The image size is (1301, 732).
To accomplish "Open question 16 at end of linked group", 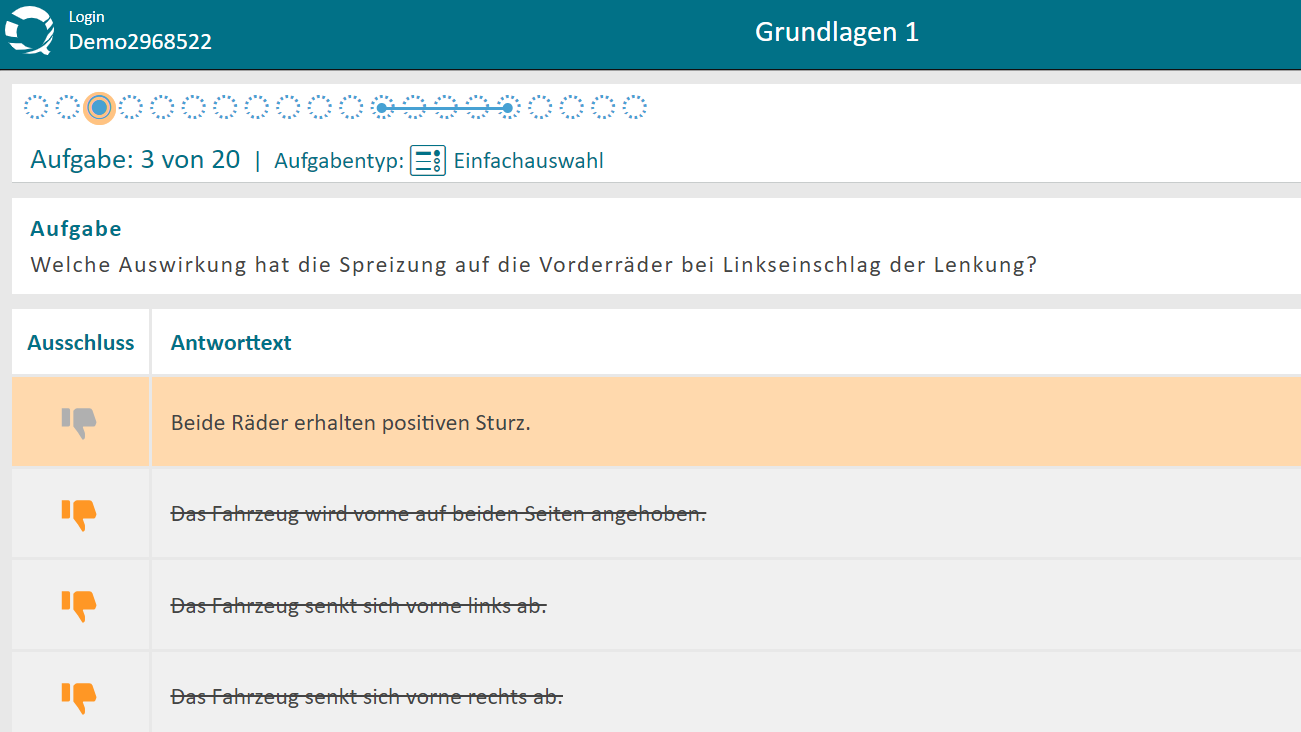I will 508,107.
